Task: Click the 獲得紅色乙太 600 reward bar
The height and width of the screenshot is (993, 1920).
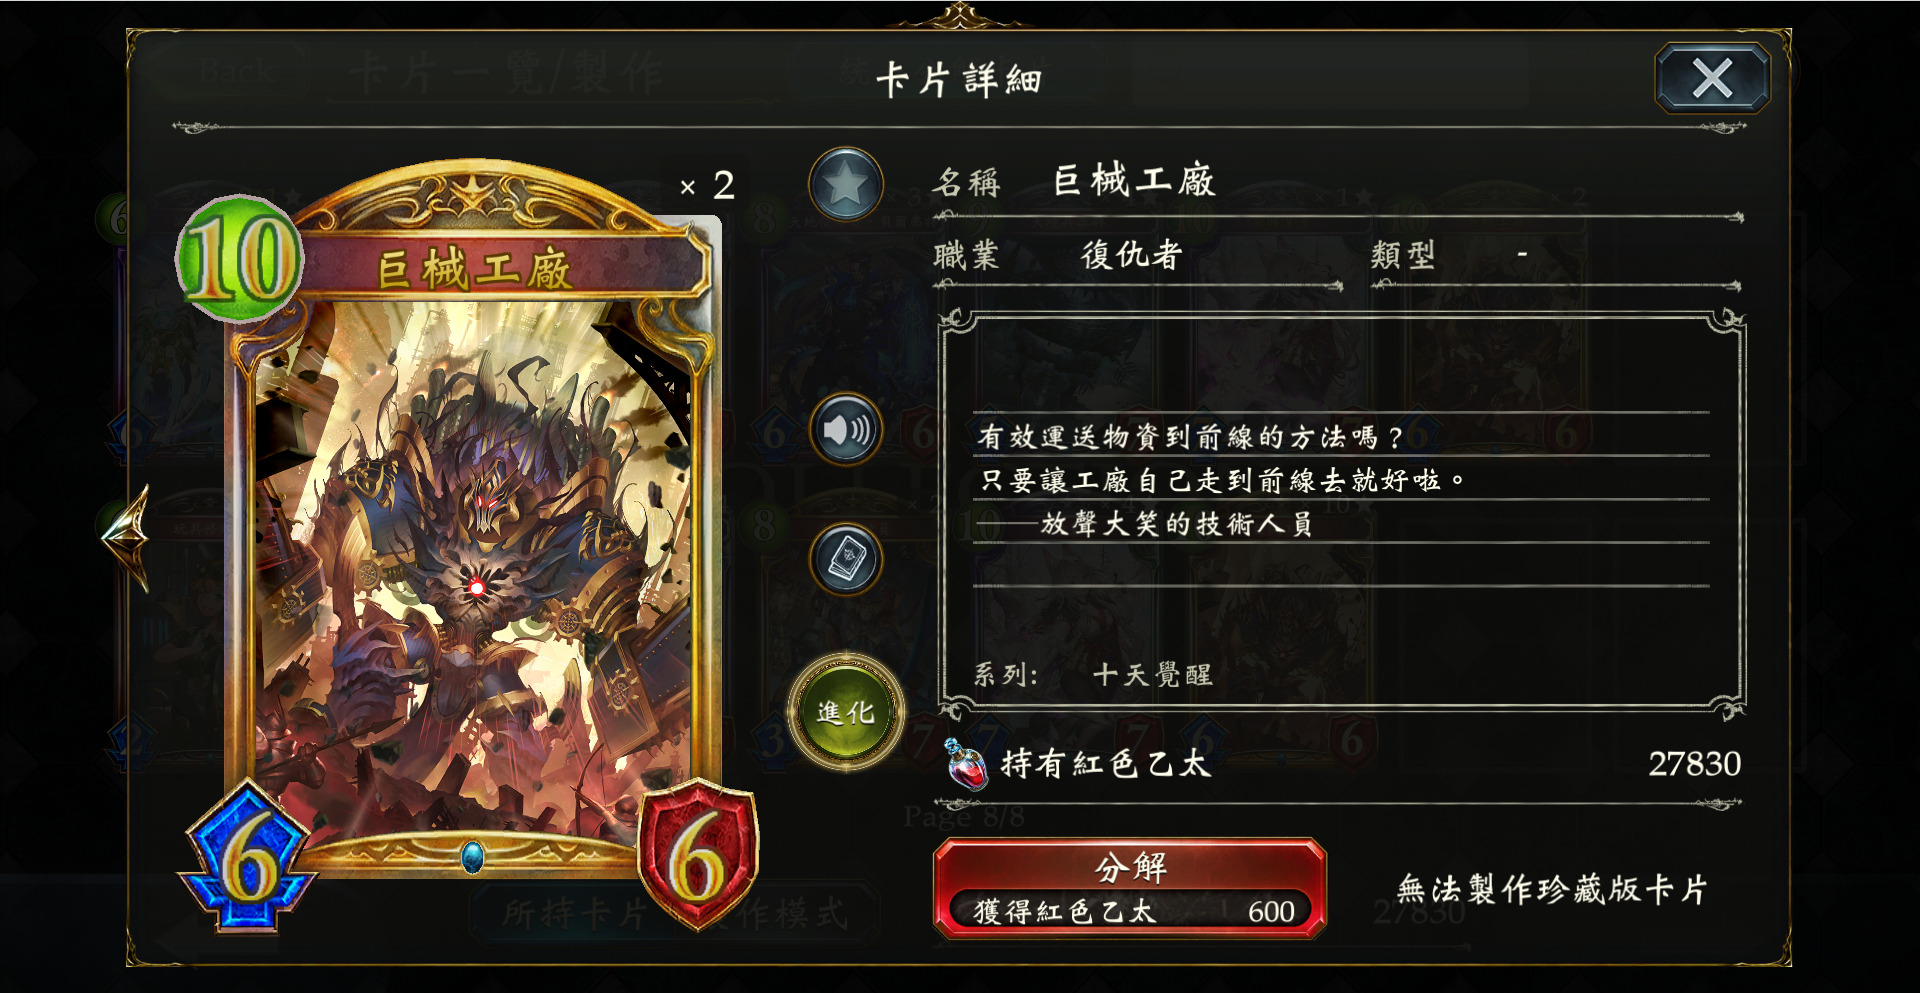Action: point(1130,911)
